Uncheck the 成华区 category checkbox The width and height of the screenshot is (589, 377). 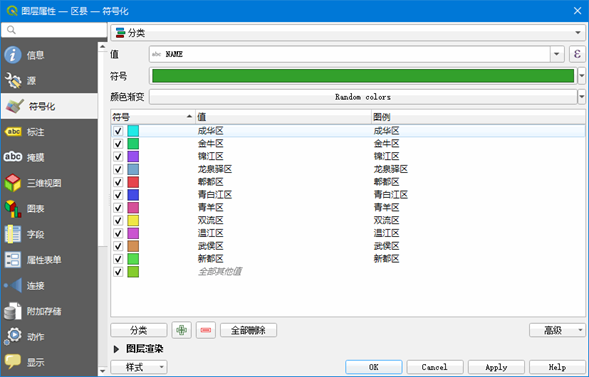pyautogui.click(x=118, y=131)
